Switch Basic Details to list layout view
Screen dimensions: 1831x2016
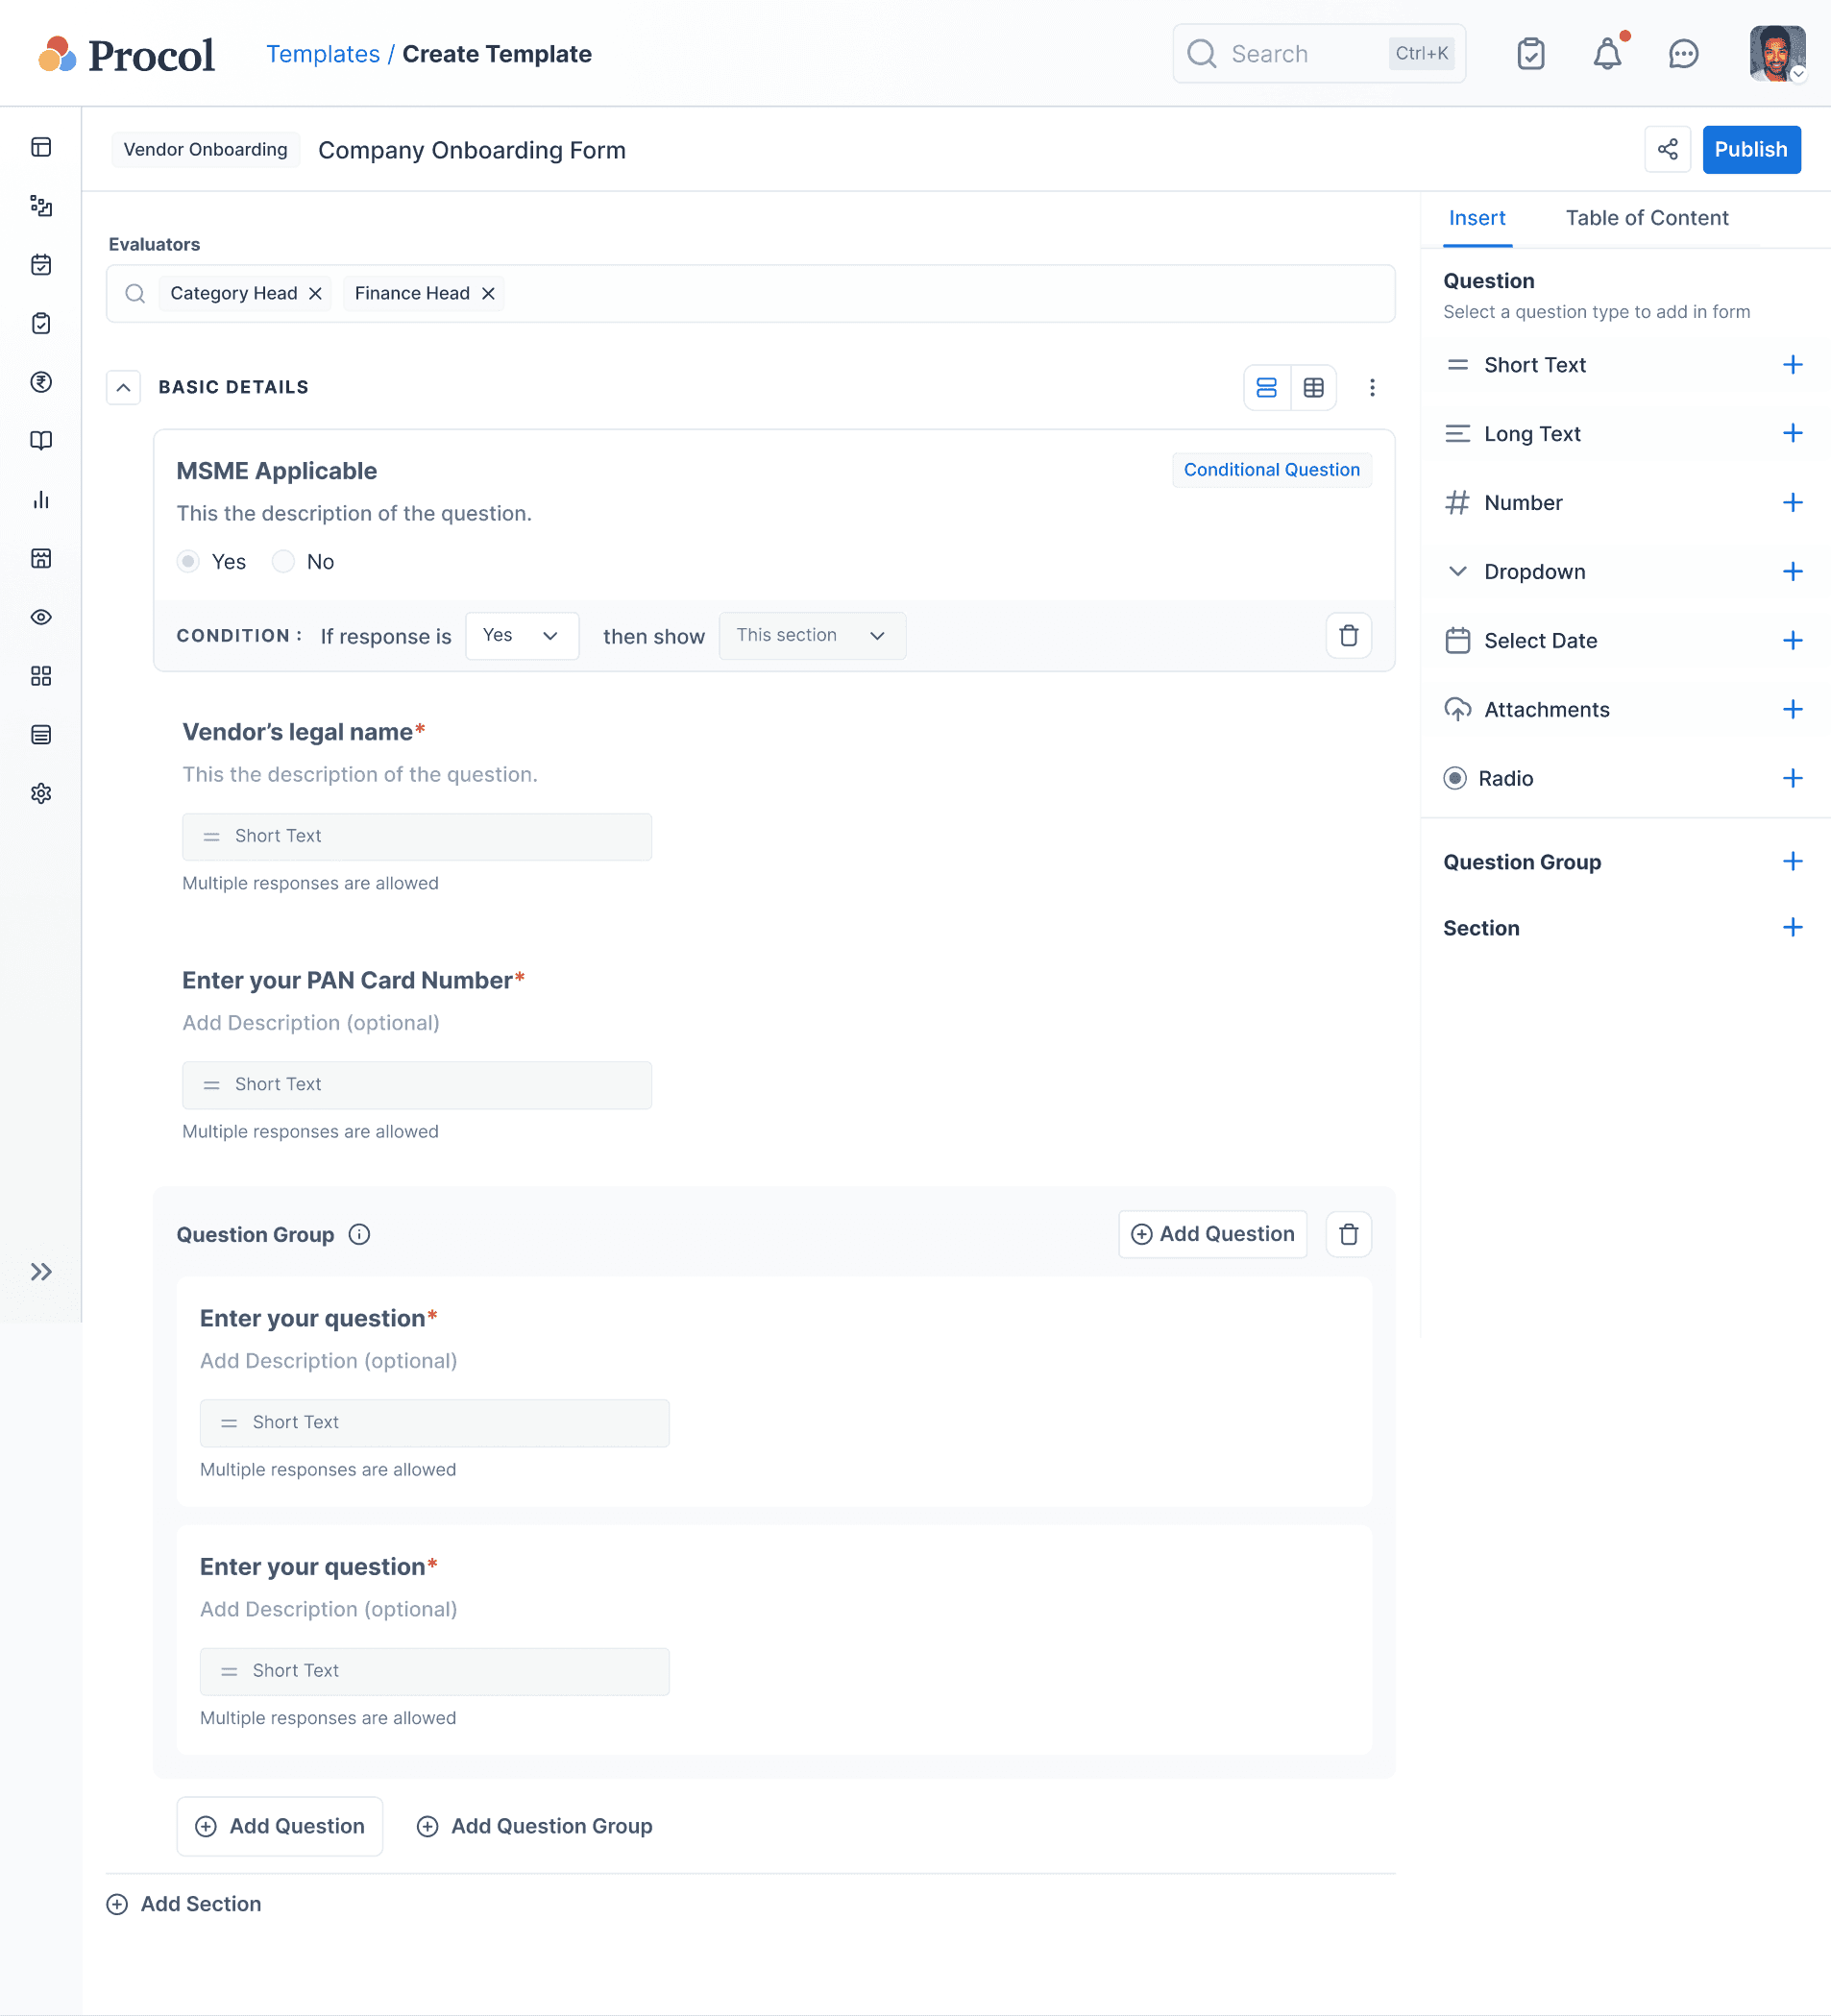1266,387
